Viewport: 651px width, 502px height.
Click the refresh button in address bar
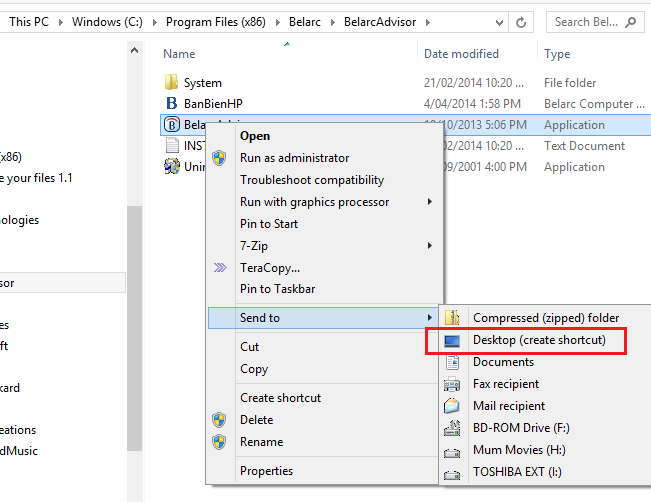click(x=521, y=22)
